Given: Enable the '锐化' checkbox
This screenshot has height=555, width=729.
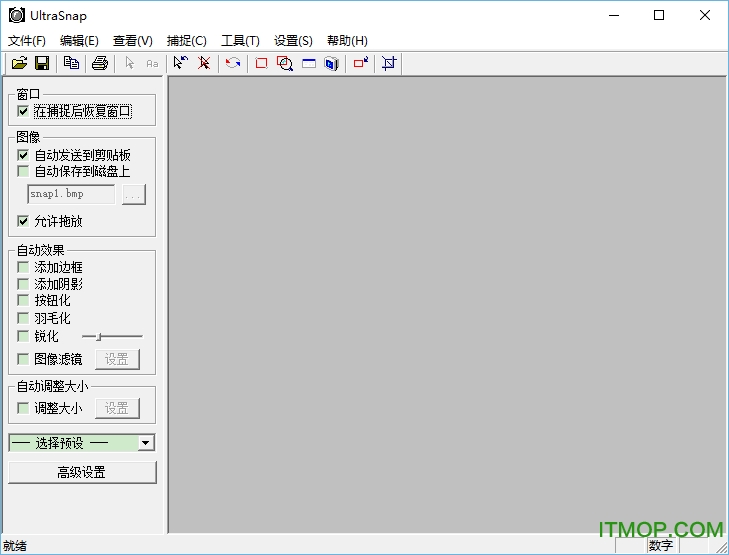Looking at the screenshot, I should (23, 336).
